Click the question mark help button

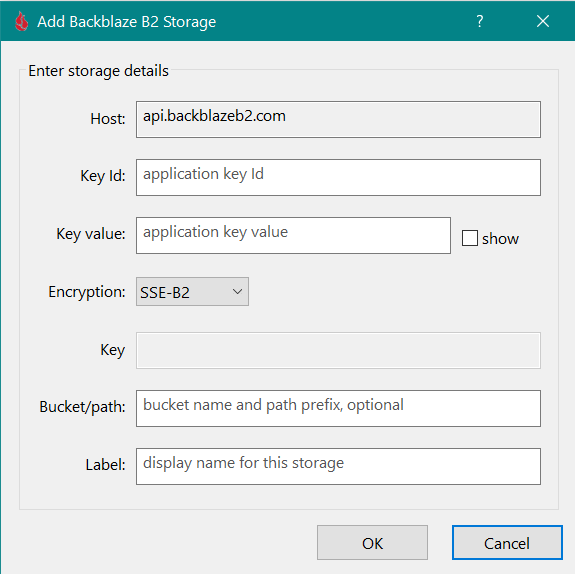click(480, 21)
